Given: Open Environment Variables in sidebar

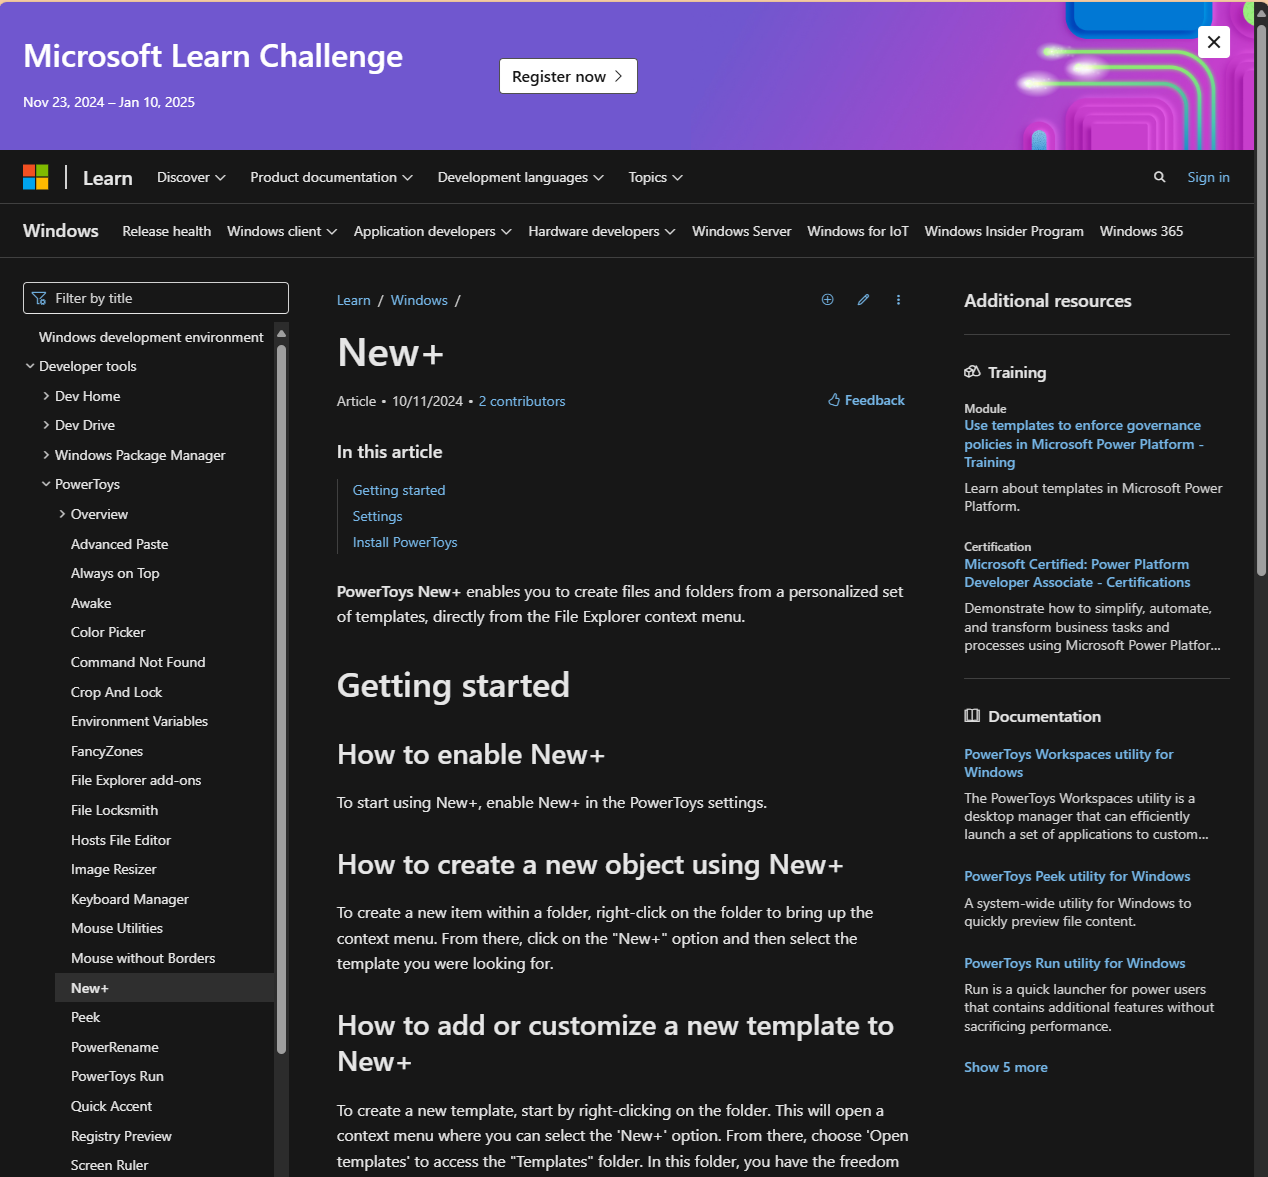Looking at the screenshot, I should click(x=139, y=721).
